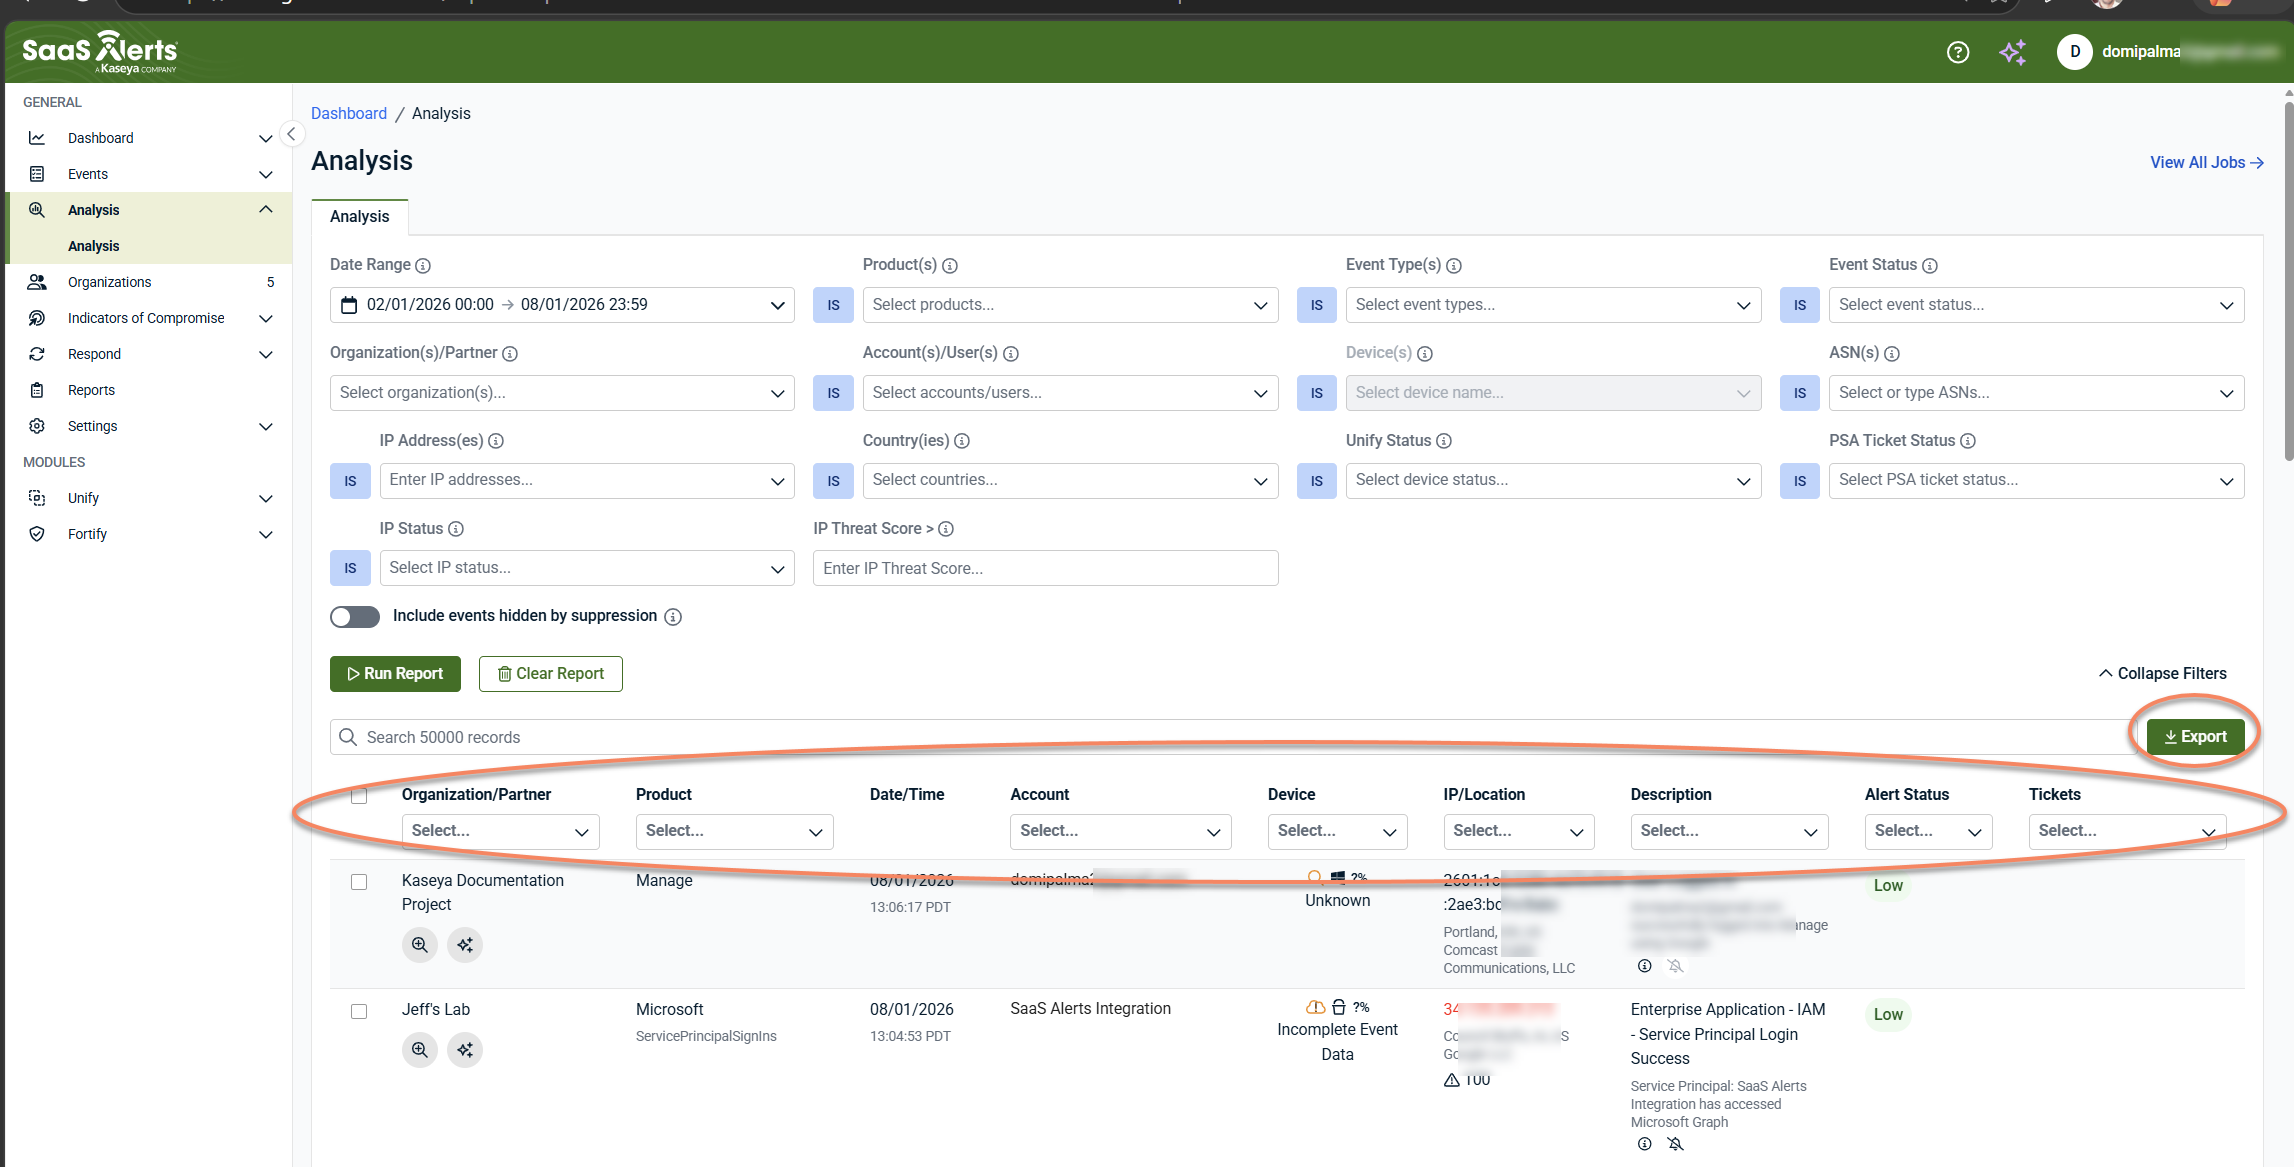Click the Run Report button
Screen dimensions: 2294x1167
tap(395, 674)
